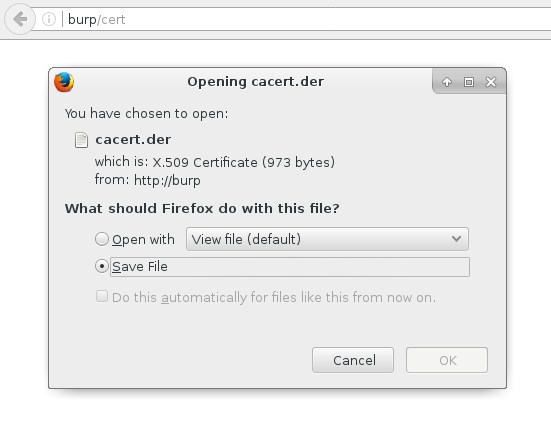
Task: Open the site information icon beside burp/cert
Action: point(49,19)
